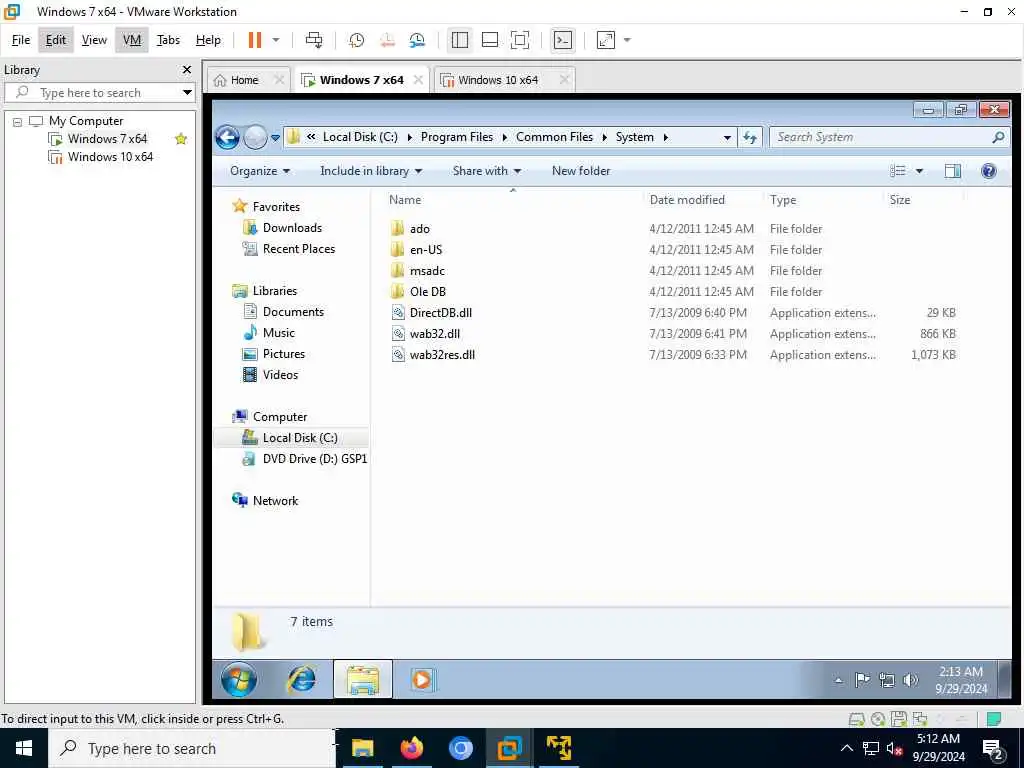Toggle the thumbnail bar icon
The image size is (1024, 768).
click(490, 40)
